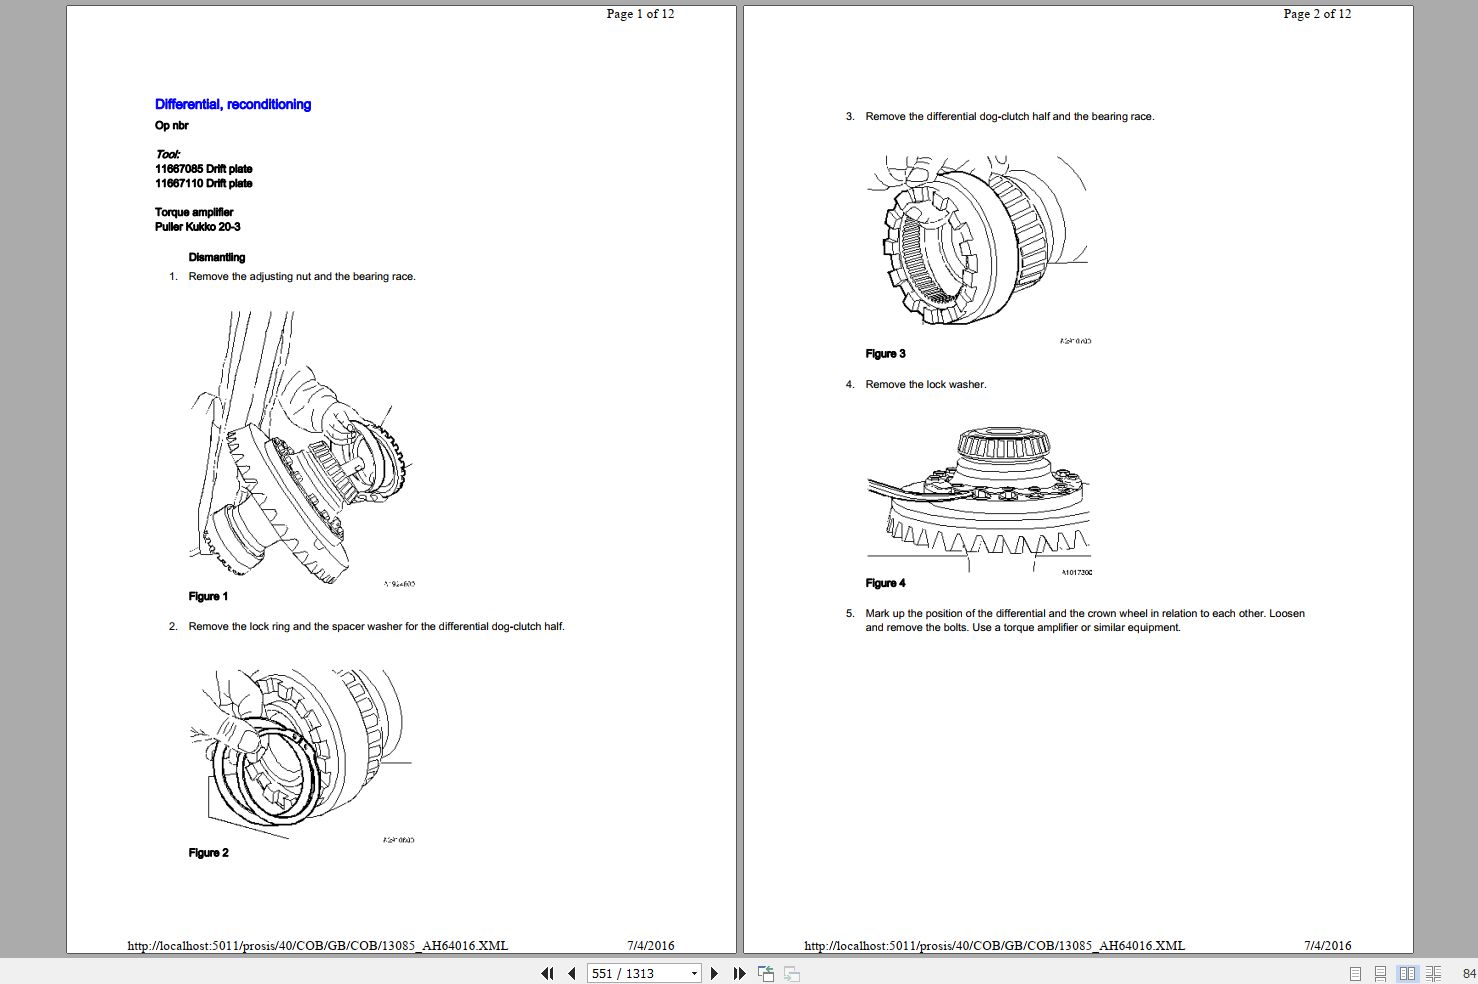Select continuous facing pages layout

[1433, 973]
